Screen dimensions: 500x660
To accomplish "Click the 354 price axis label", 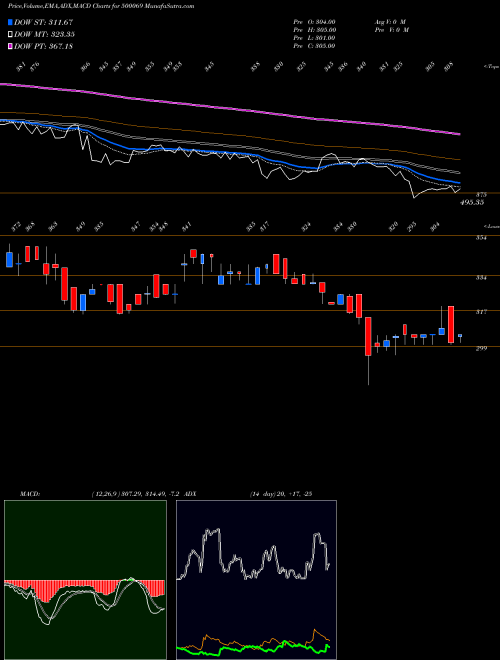I will point(482,238).
